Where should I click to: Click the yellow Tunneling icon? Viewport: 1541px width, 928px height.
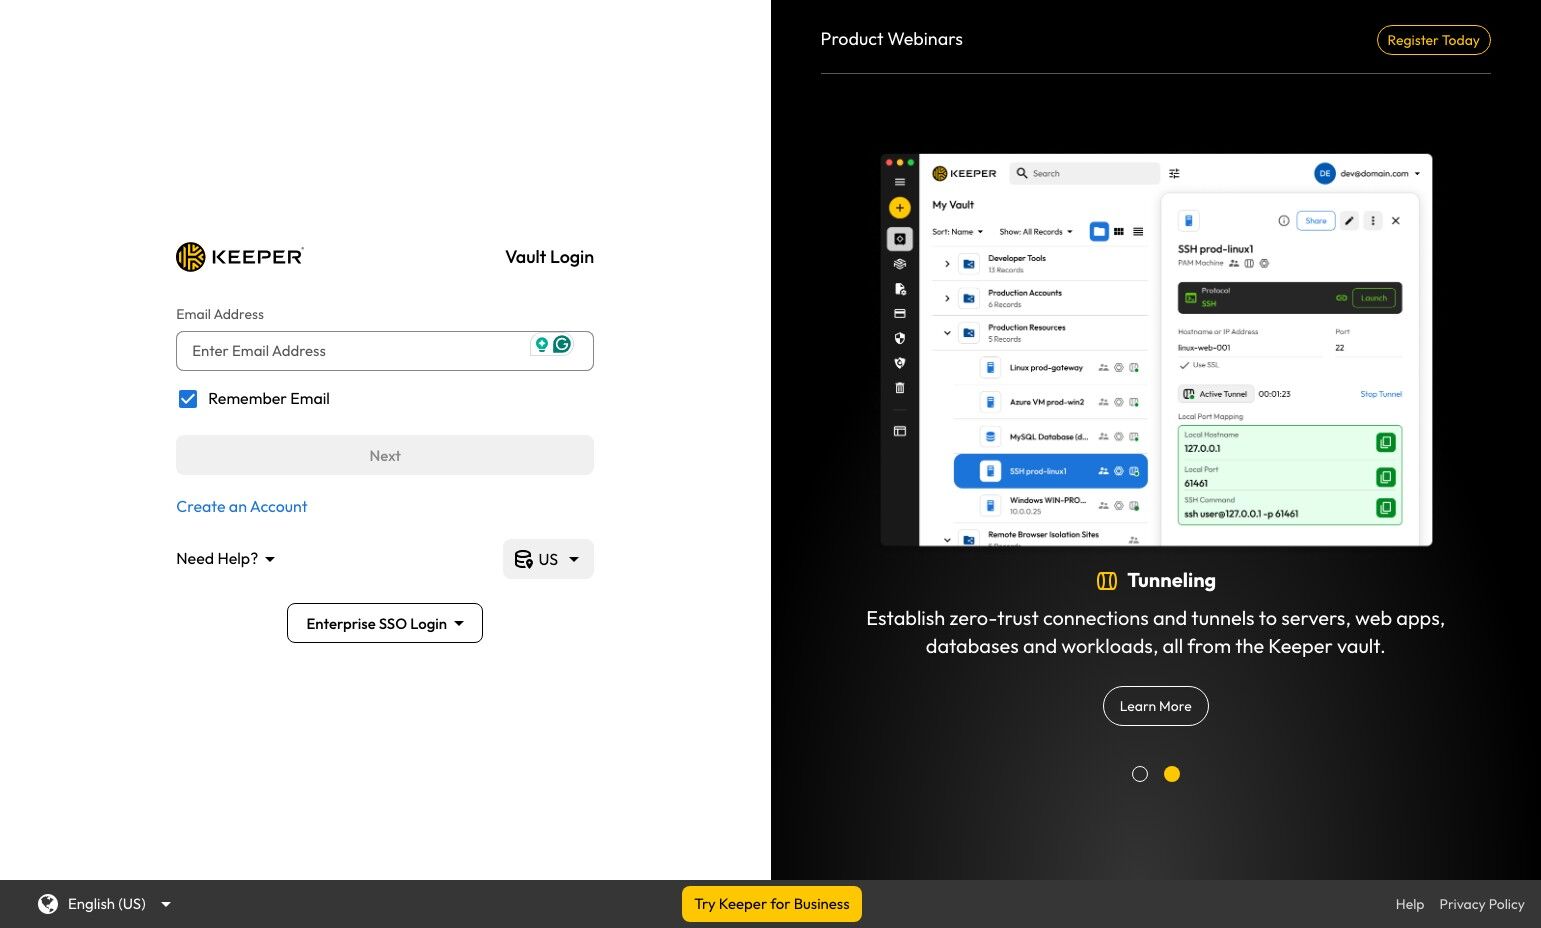(1106, 581)
